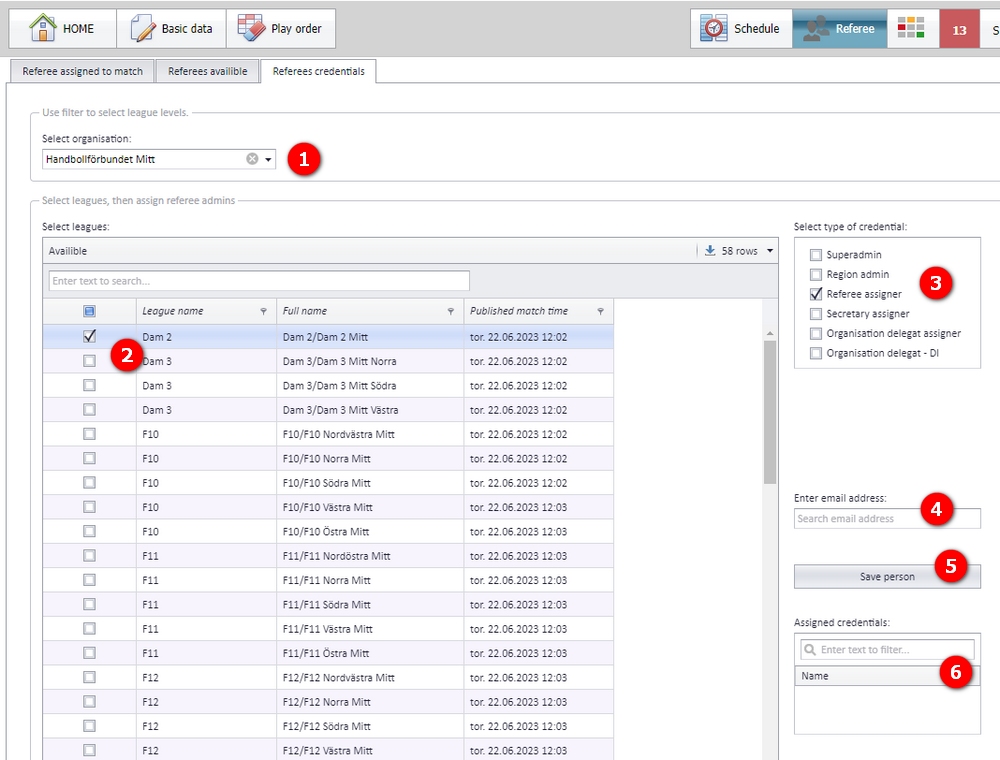1000x760 pixels.
Task: Click the league search text field
Action: pos(259,281)
